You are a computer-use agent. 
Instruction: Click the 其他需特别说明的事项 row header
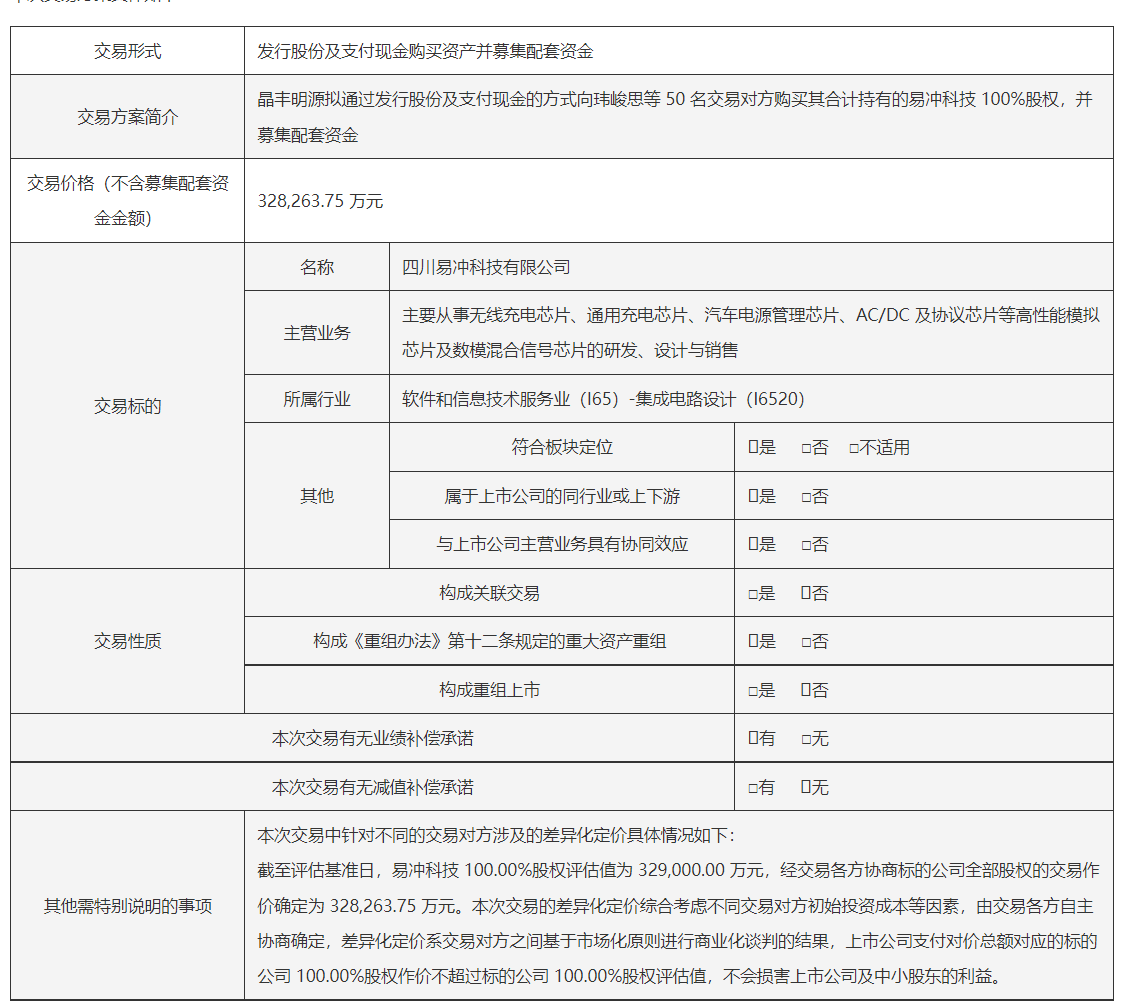(x=127, y=906)
